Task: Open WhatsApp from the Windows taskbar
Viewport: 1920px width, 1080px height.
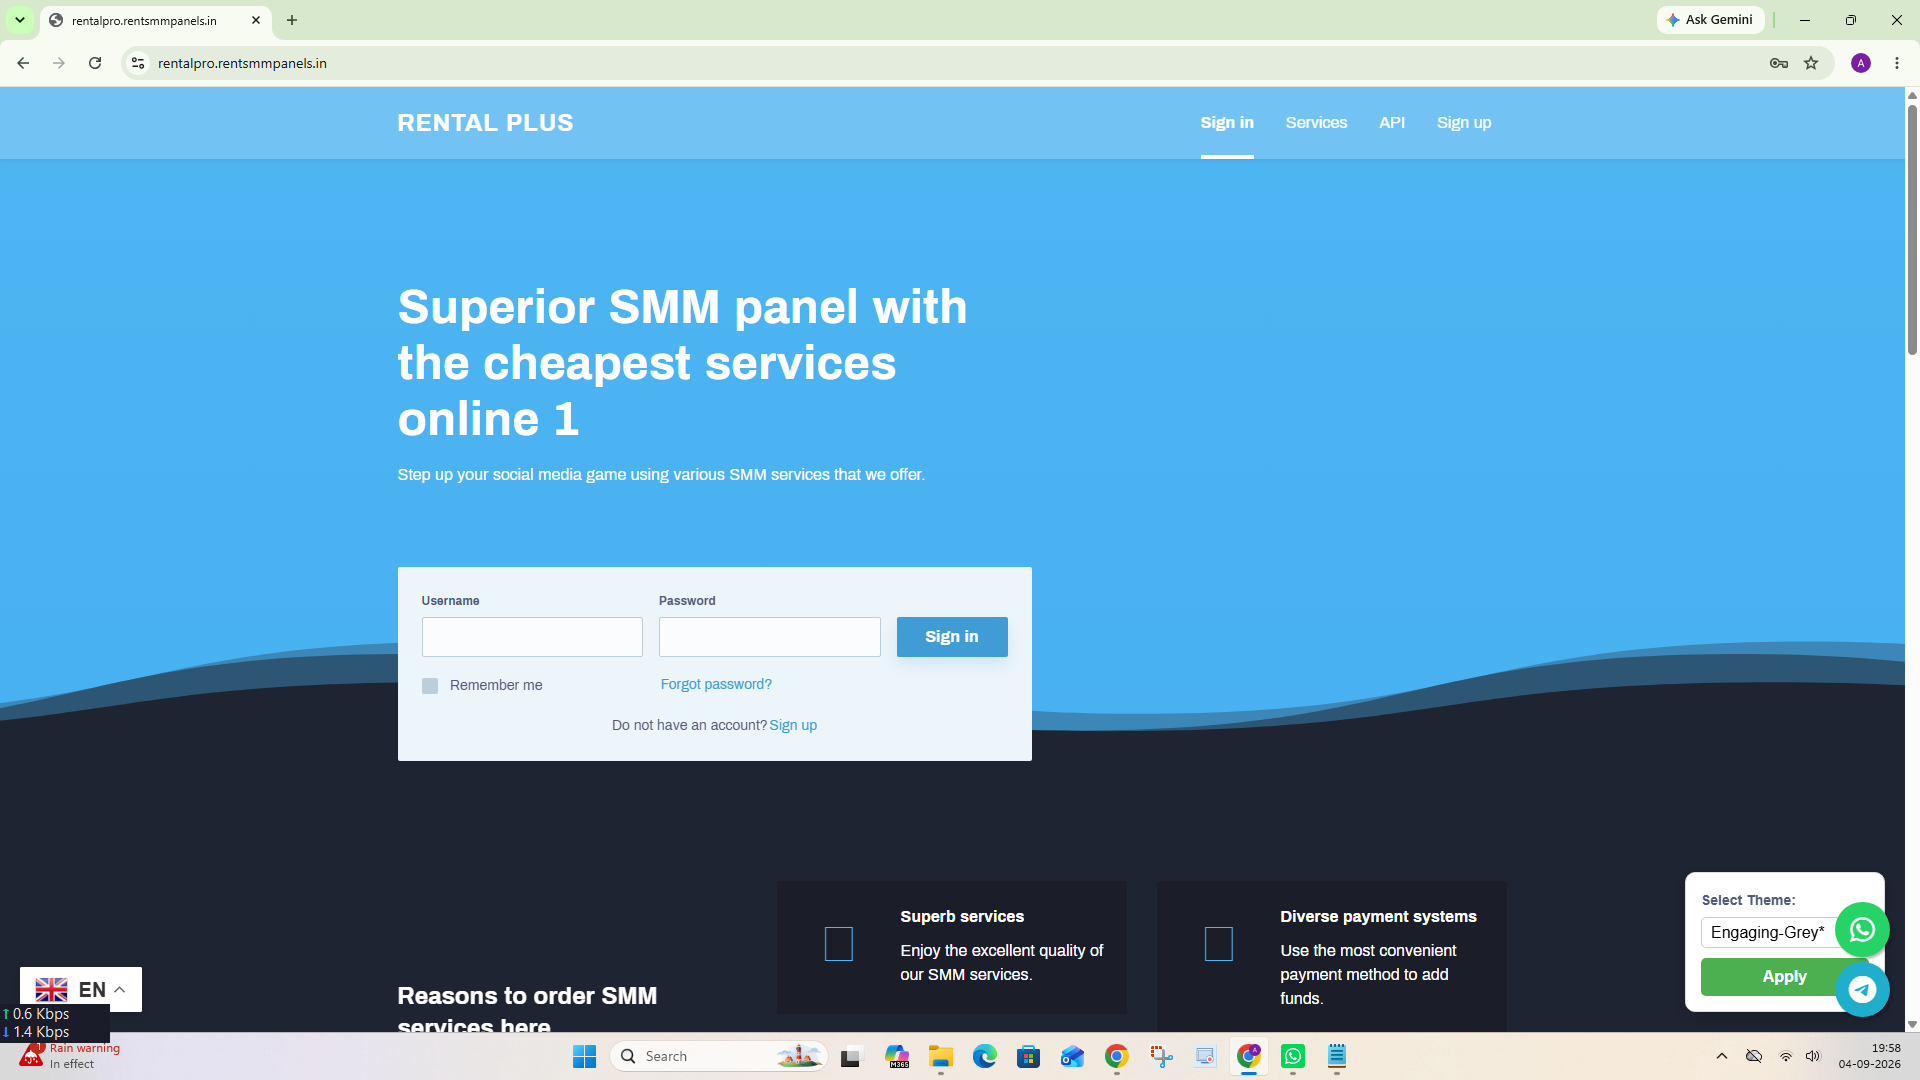Action: click(x=1293, y=1056)
